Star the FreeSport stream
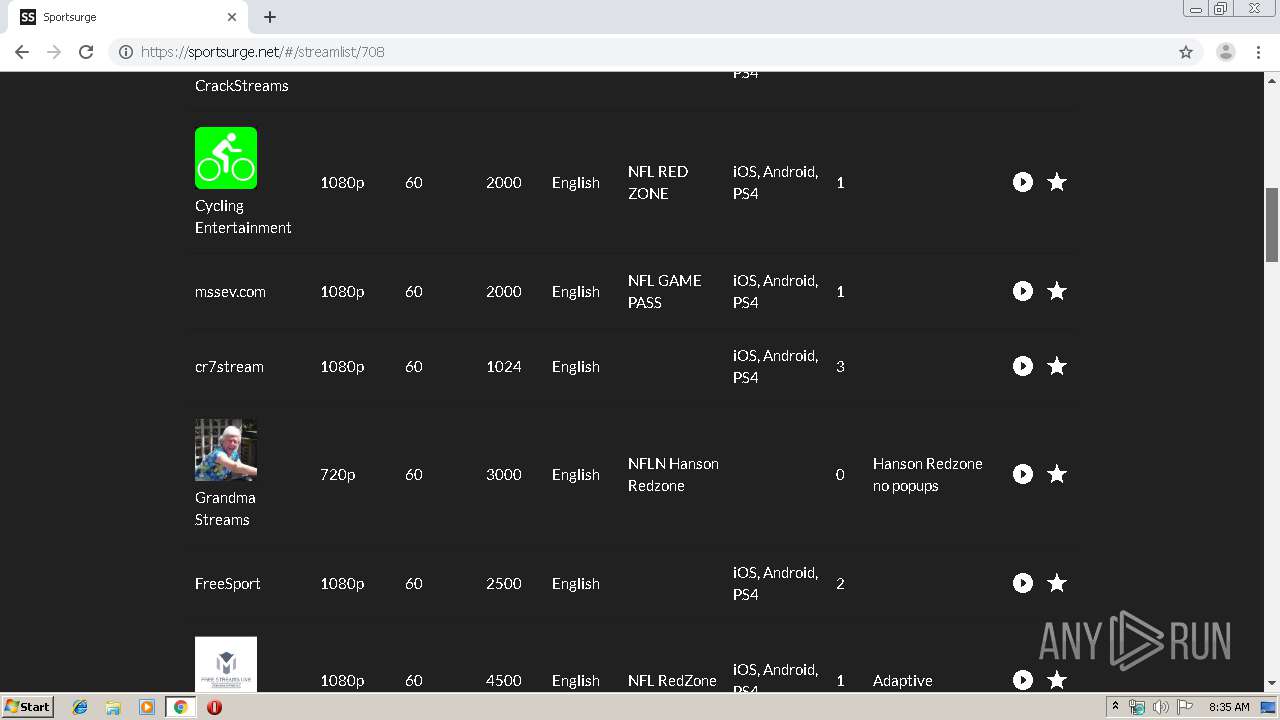 (1057, 583)
